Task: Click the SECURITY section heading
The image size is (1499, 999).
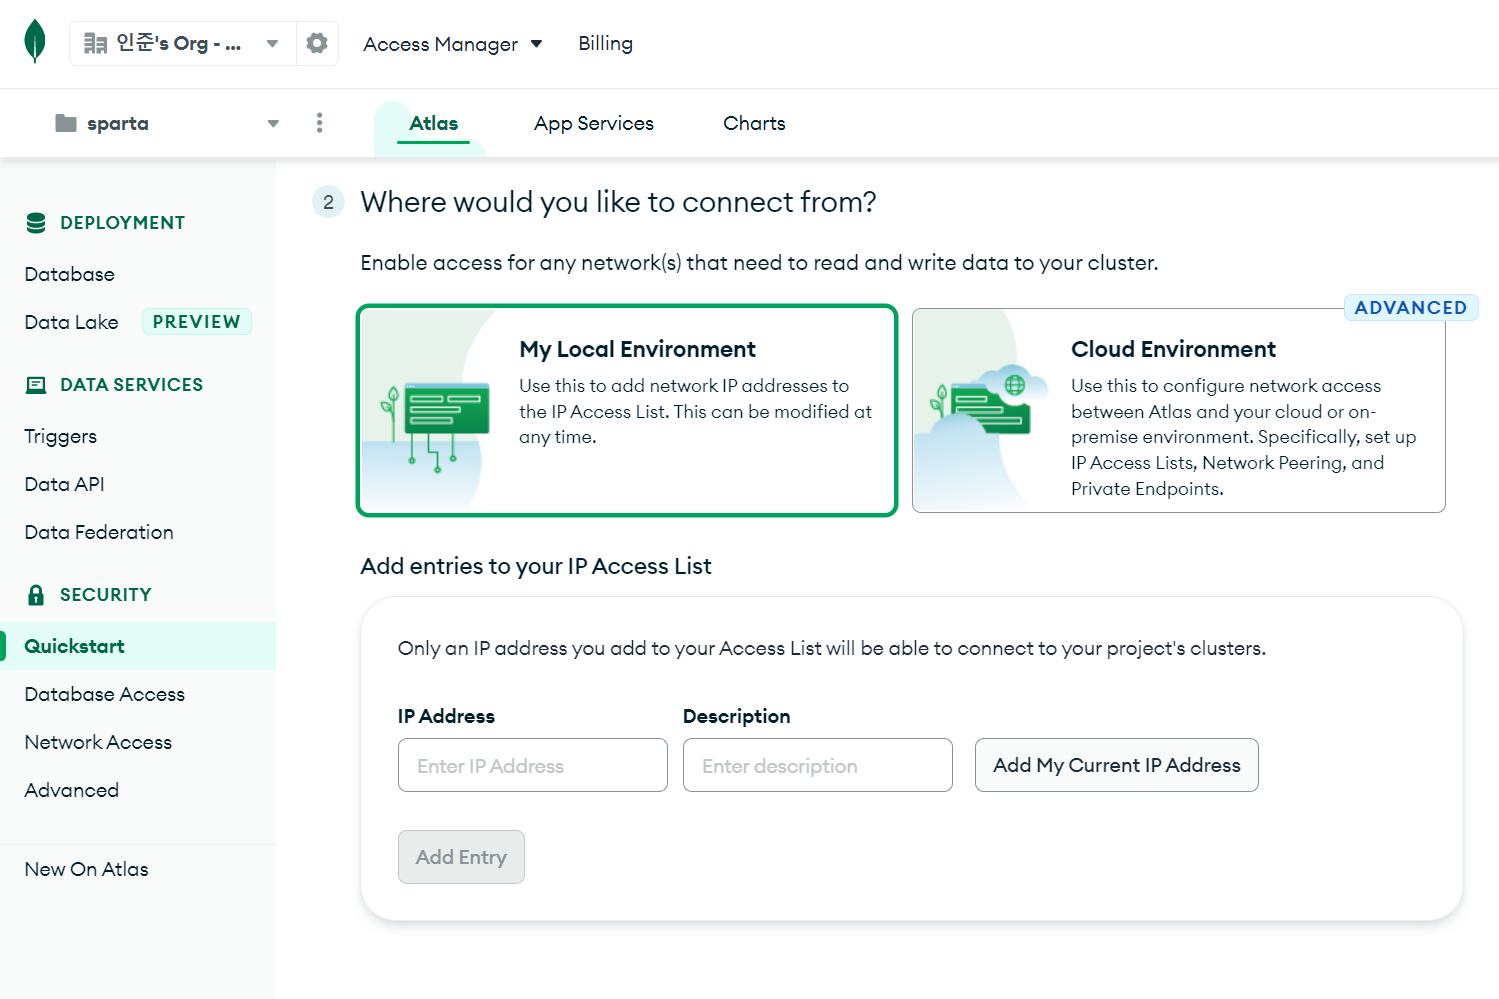Action: (x=106, y=595)
